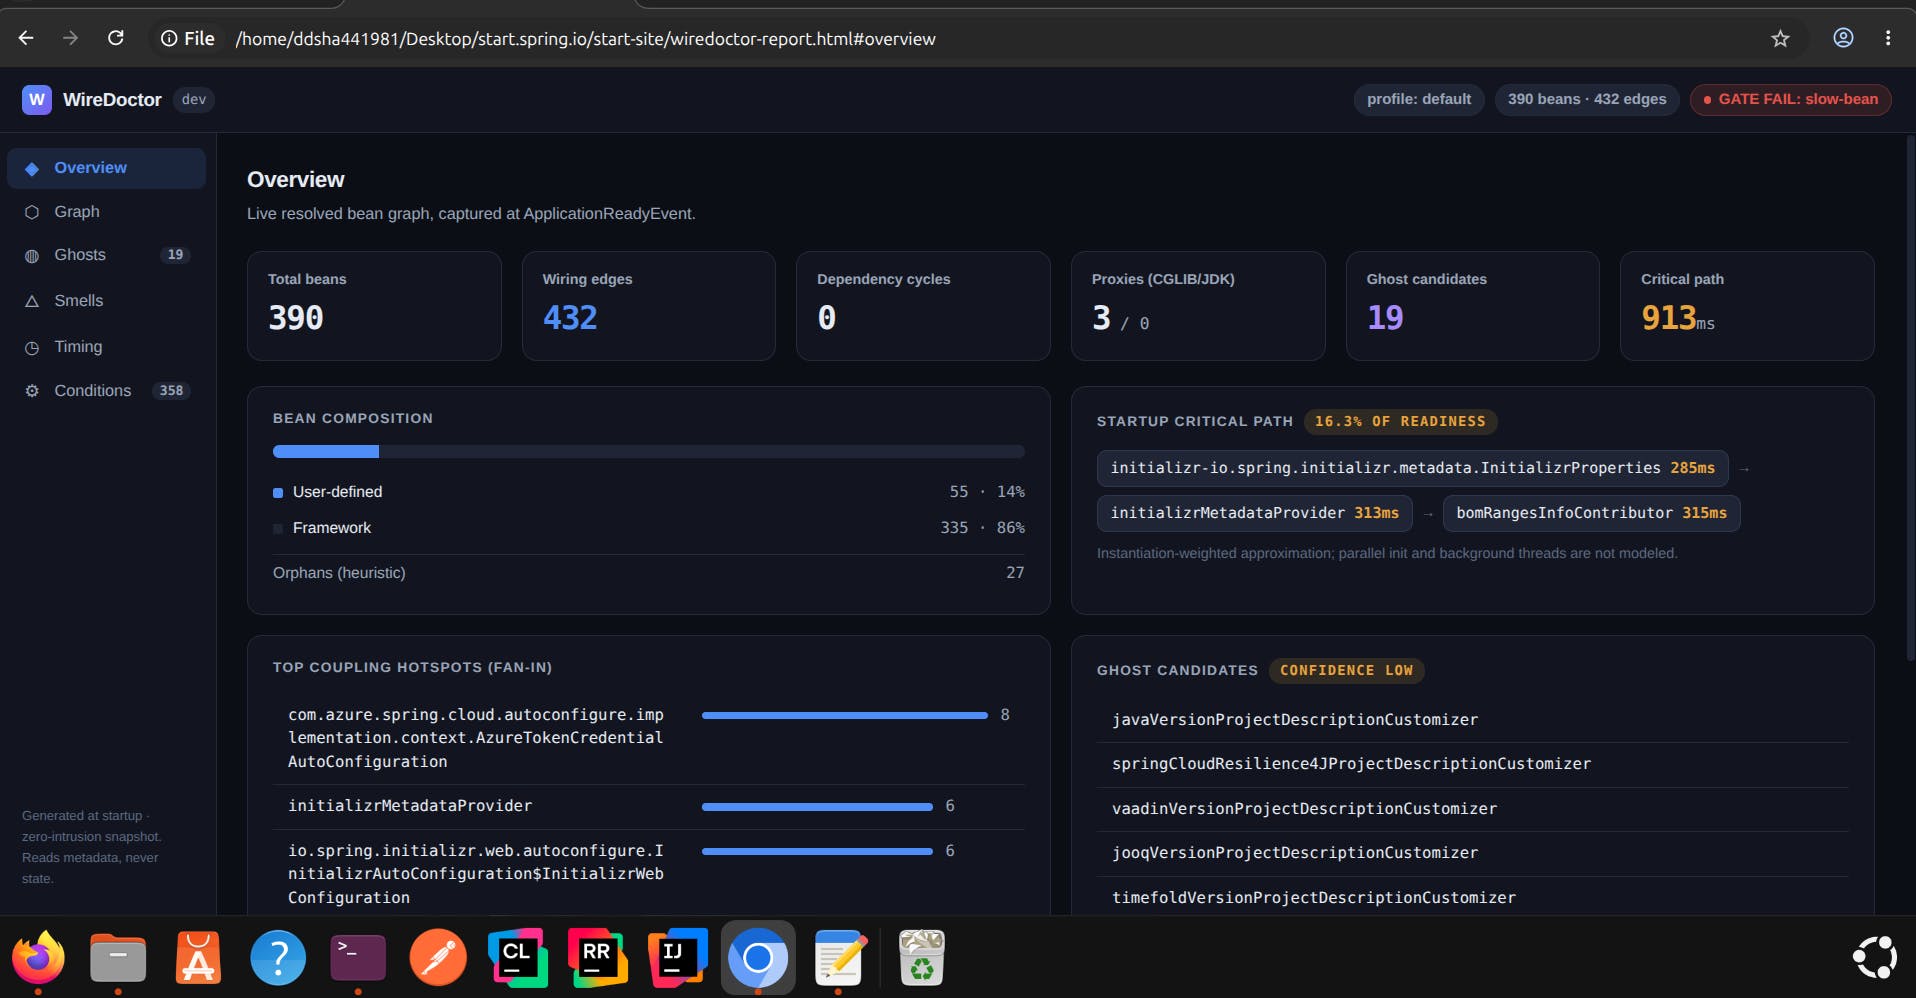Image resolution: width=1916 pixels, height=998 pixels.
Task: Click the browser address bar URL
Action: point(585,38)
